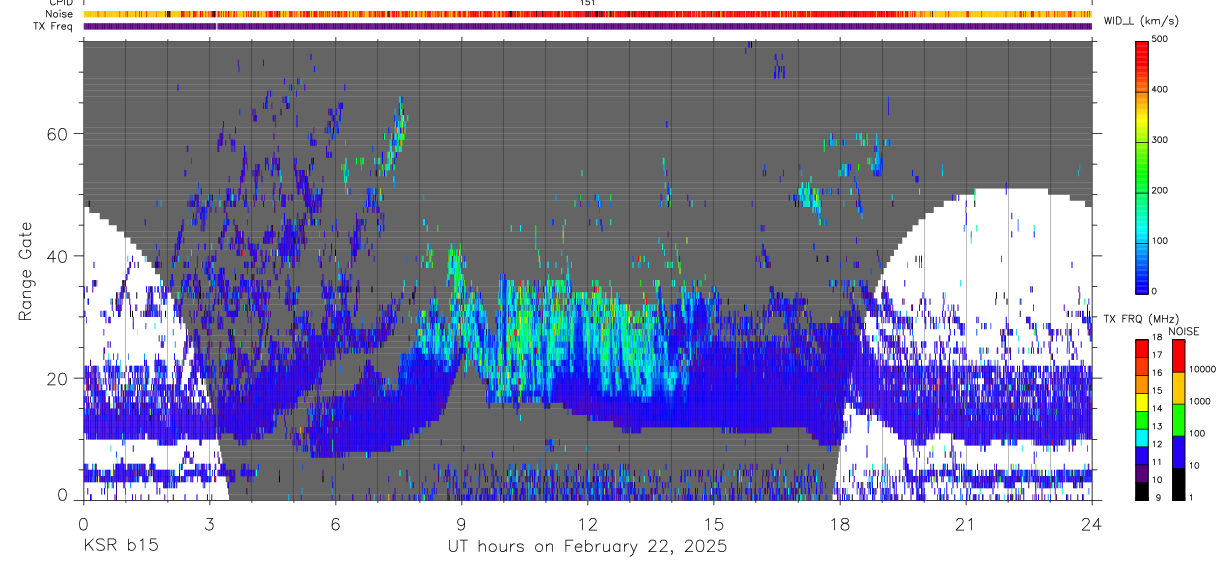Click the Noise color strip above the plot
1228x567 pixels.
point(587,14)
